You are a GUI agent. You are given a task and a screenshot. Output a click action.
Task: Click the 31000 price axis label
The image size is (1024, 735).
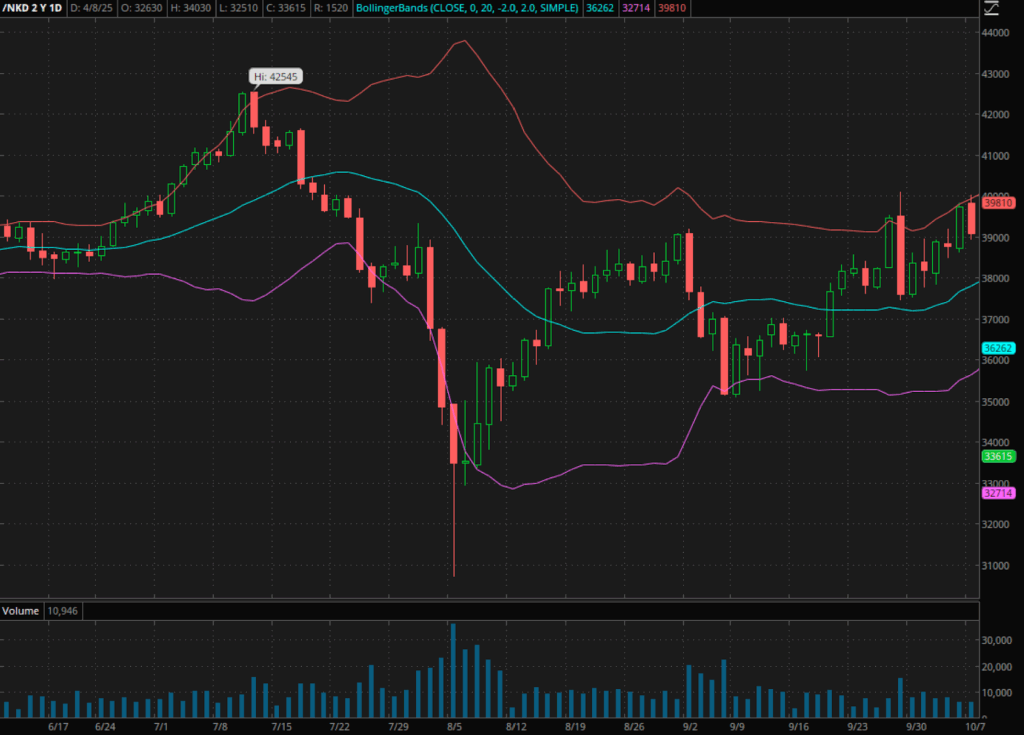click(996, 566)
